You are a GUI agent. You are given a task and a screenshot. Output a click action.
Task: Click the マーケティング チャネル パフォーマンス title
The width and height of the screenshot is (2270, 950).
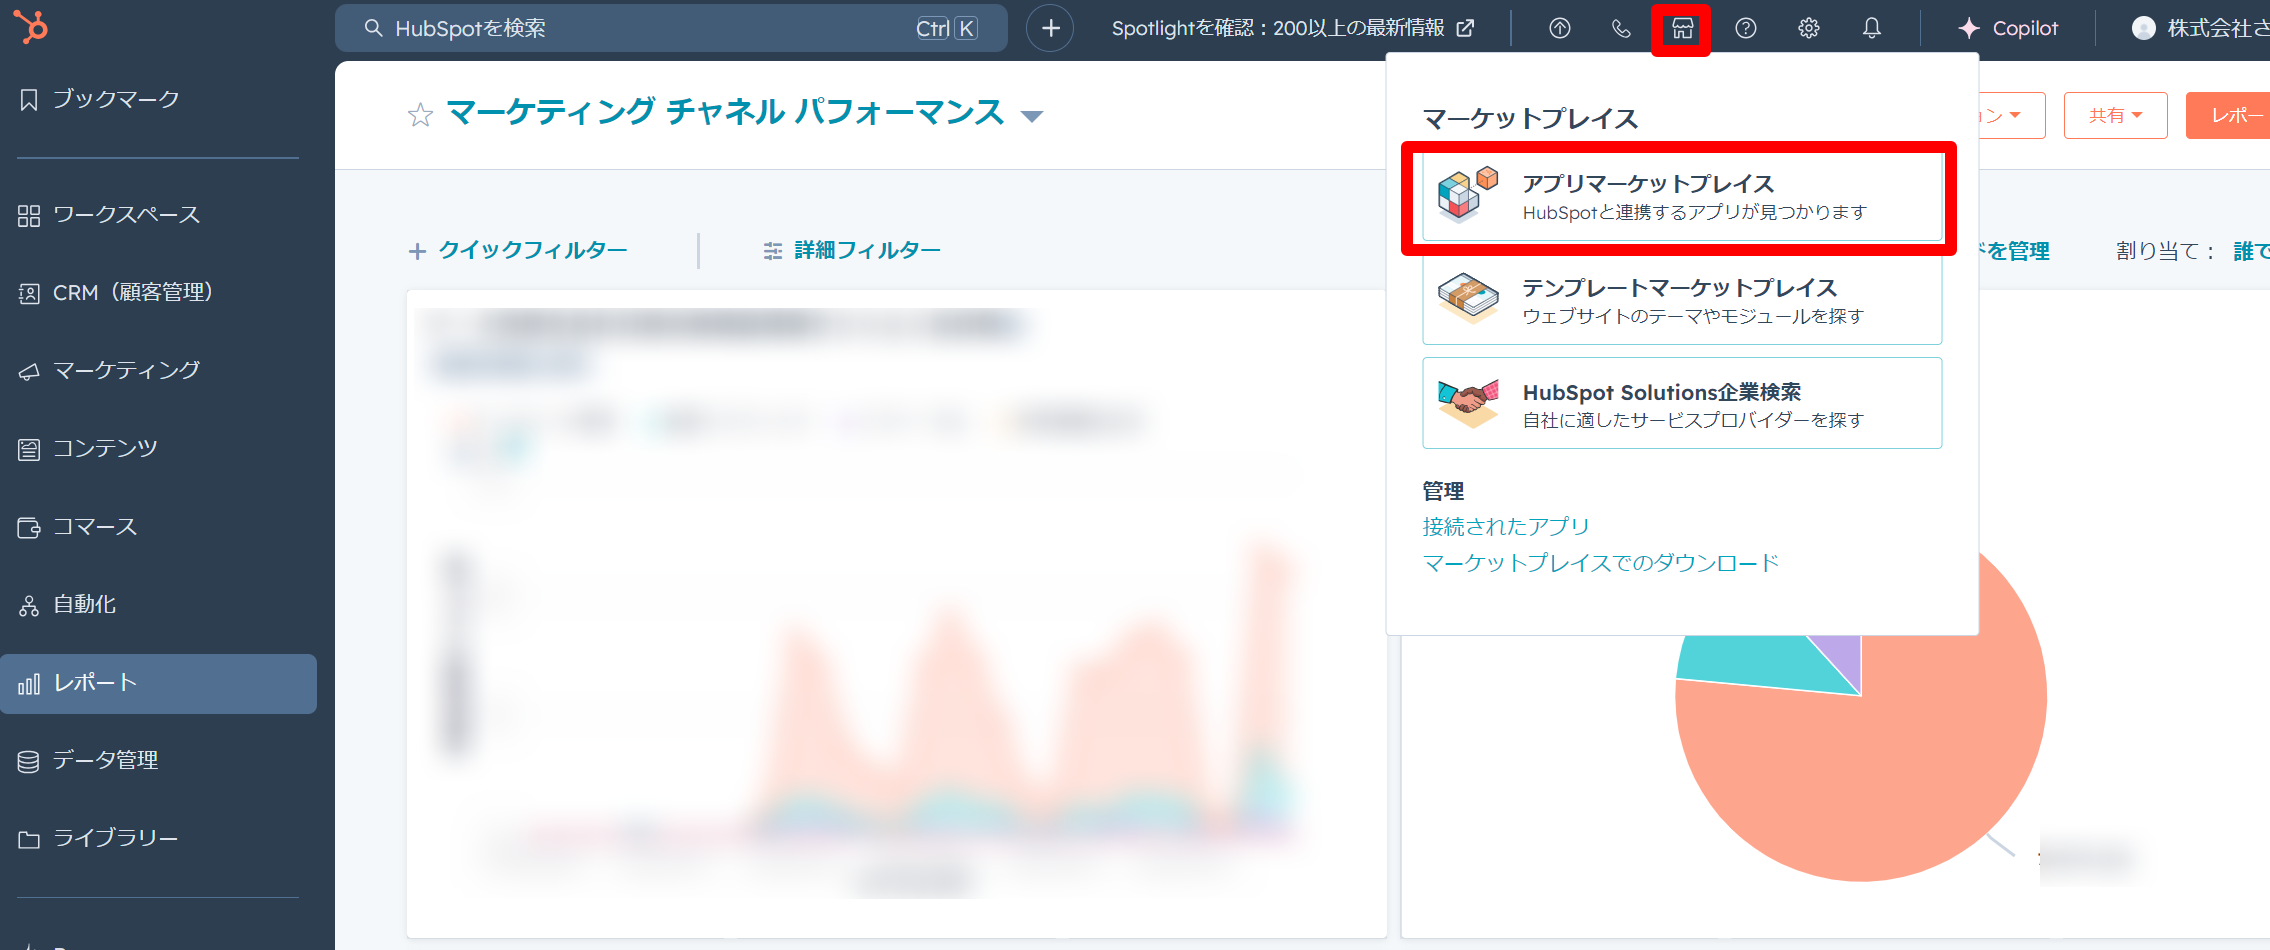click(x=725, y=113)
